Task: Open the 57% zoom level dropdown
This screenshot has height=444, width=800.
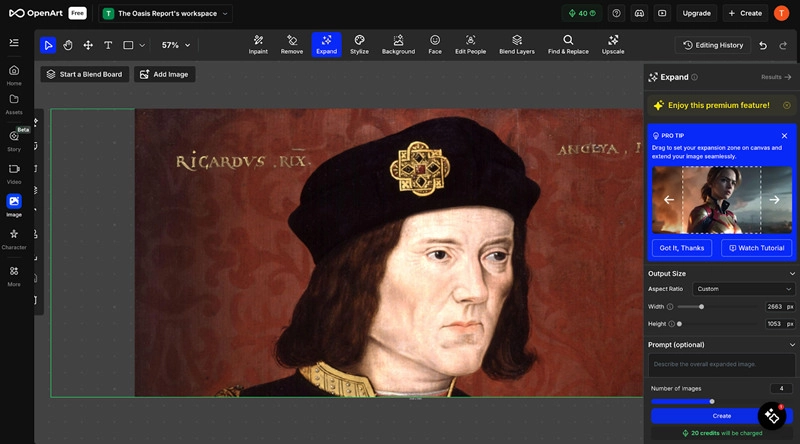Action: 176,45
